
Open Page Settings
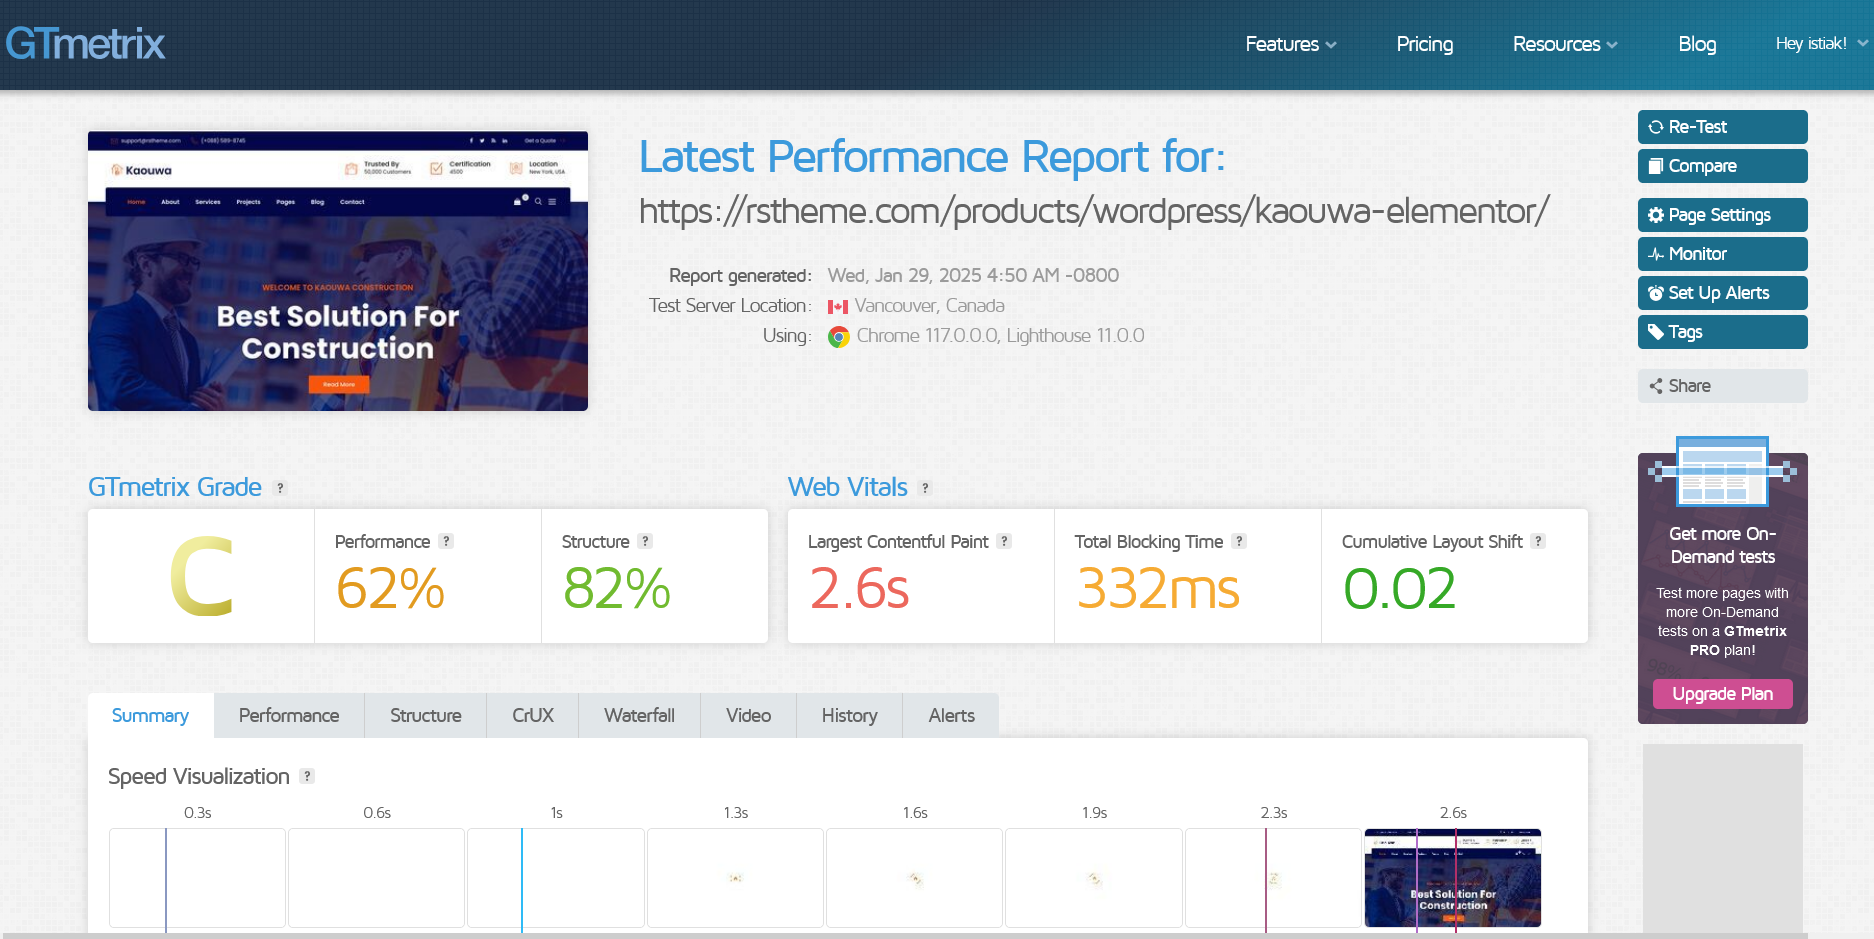pyautogui.click(x=1722, y=215)
